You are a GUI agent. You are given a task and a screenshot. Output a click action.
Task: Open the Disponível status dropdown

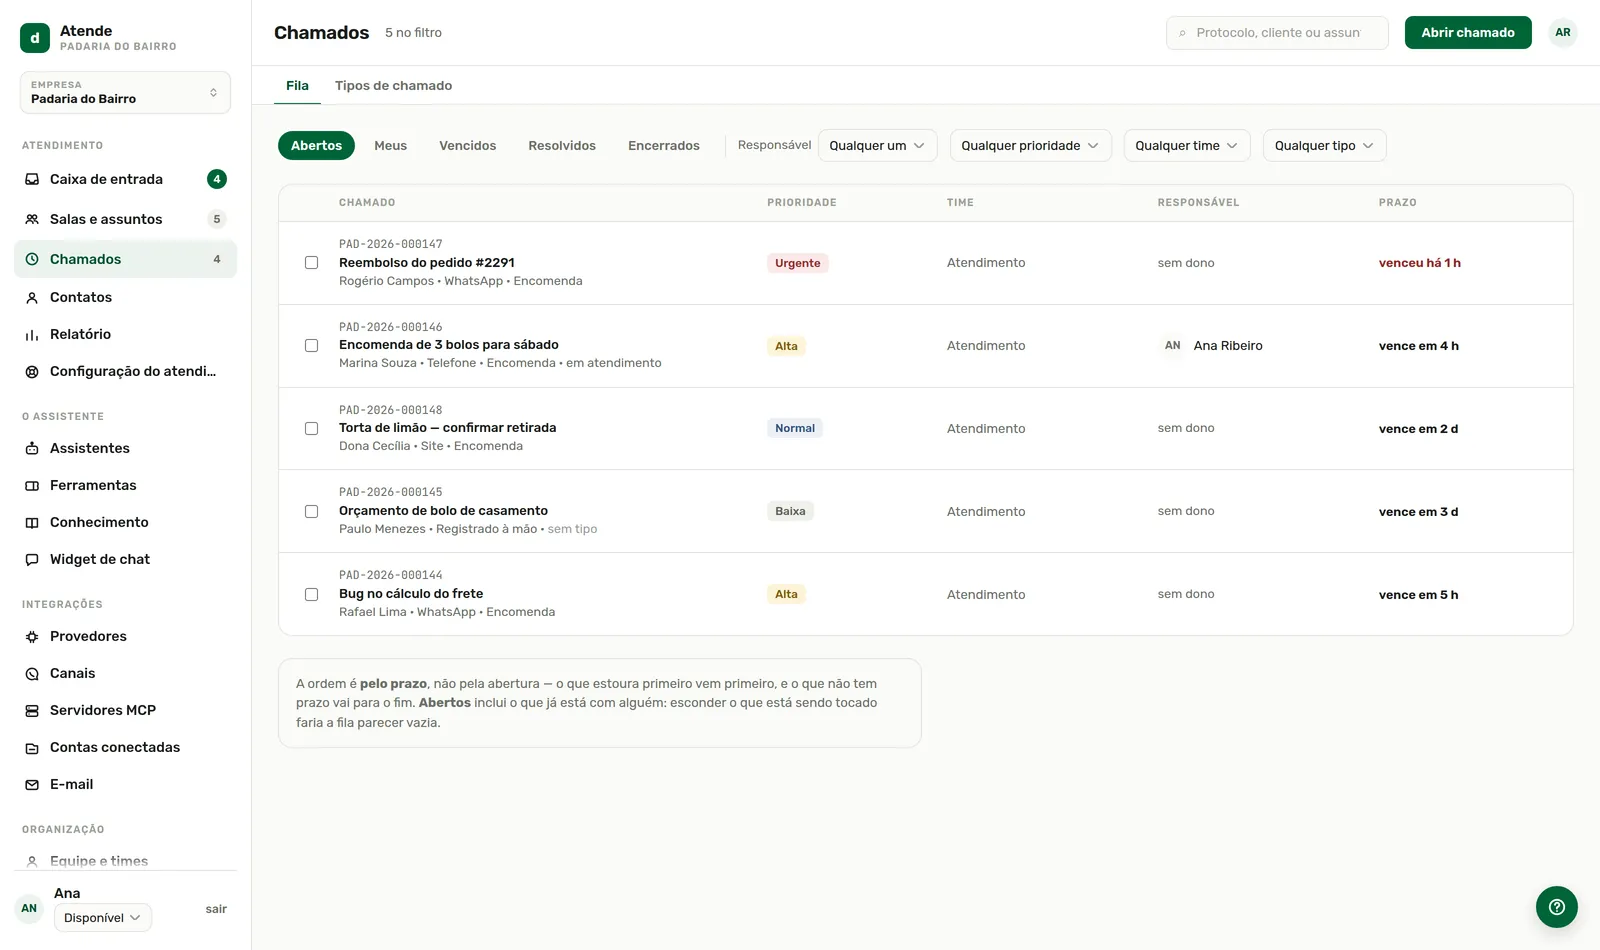103,918
